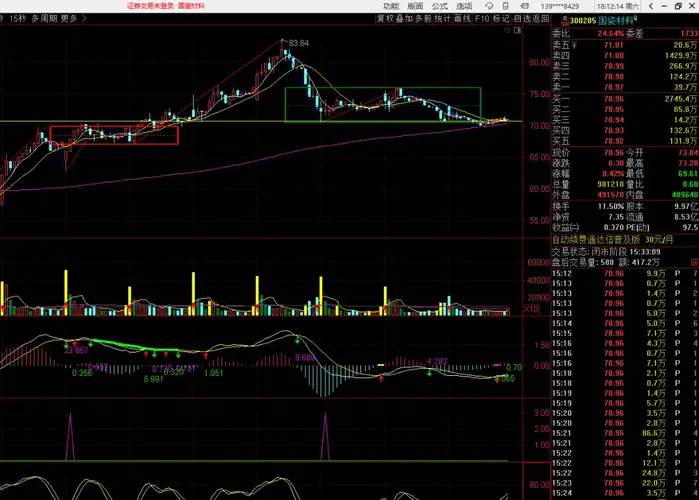Screen dimensions: 699x500
Task: Open the 公式 menu
Action: 440,6
